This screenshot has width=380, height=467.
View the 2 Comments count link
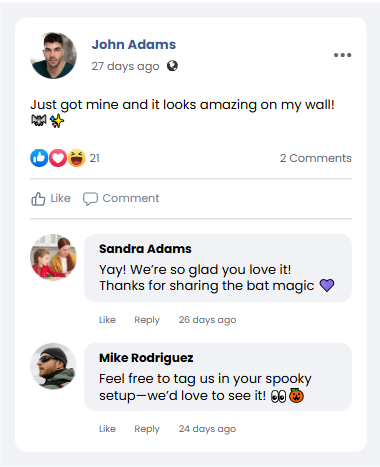316,158
